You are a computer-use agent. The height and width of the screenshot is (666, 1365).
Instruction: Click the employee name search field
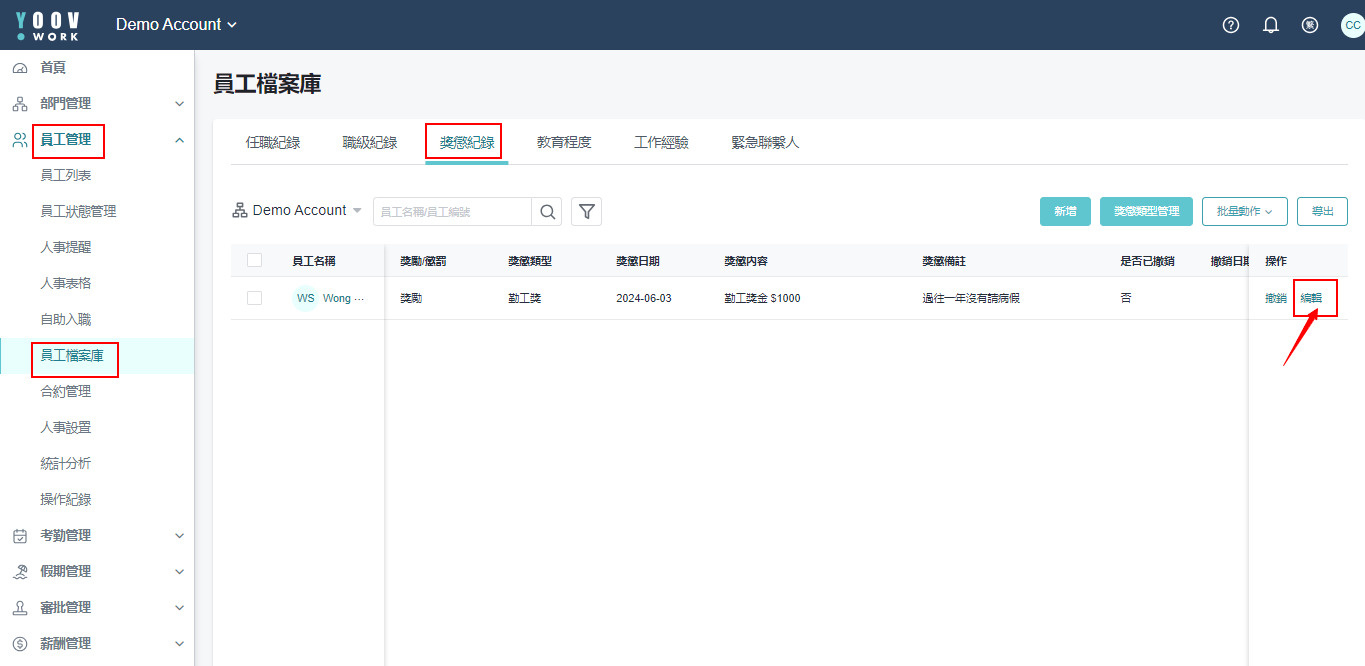pyautogui.click(x=451, y=212)
